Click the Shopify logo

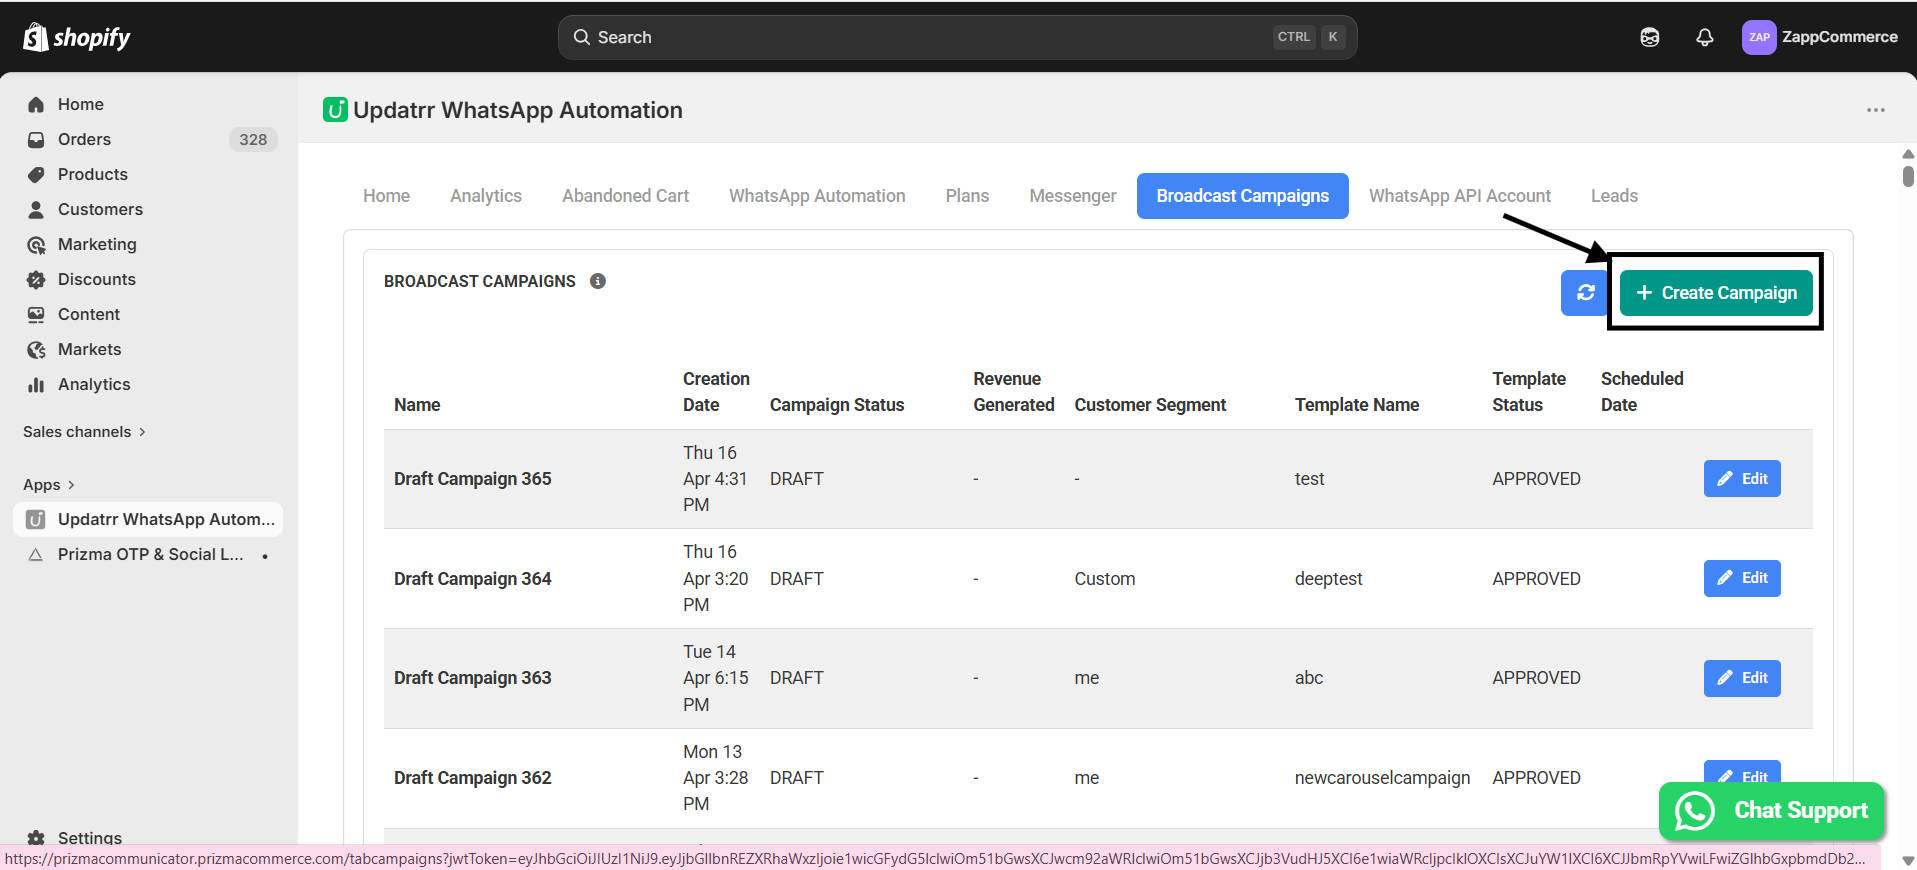point(77,37)
